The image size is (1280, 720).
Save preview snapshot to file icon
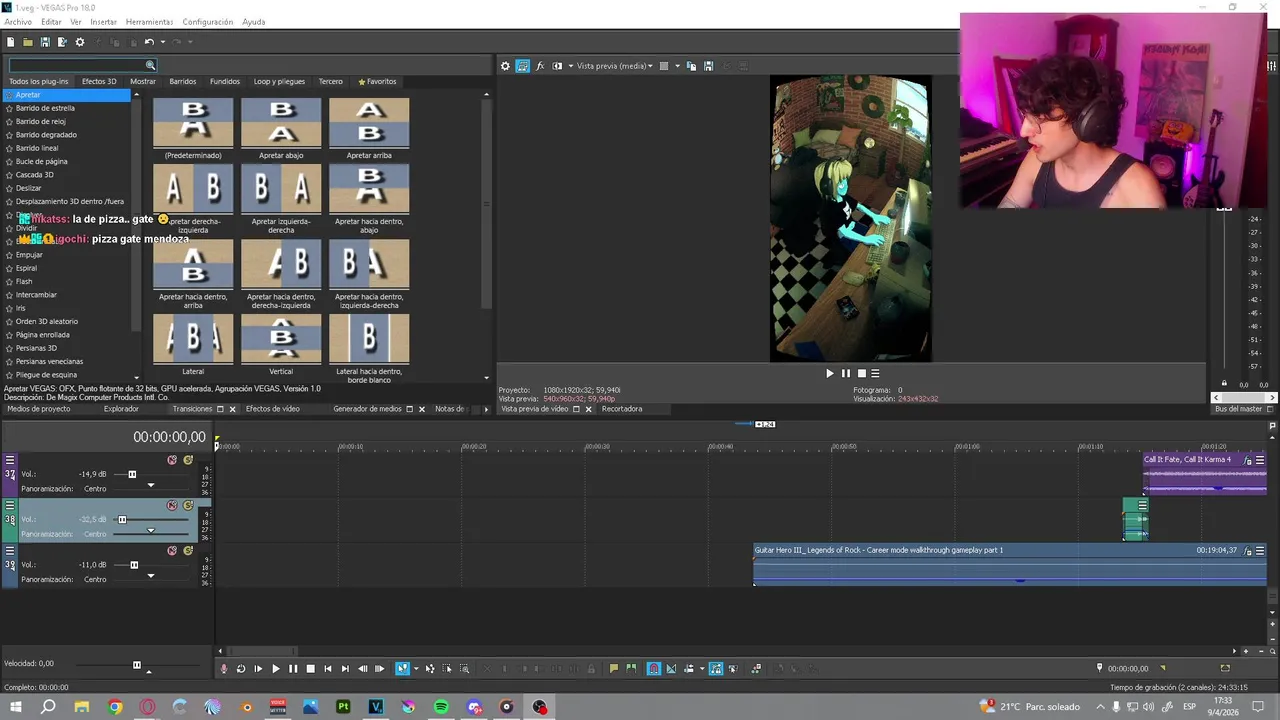(x=708, y=66)
